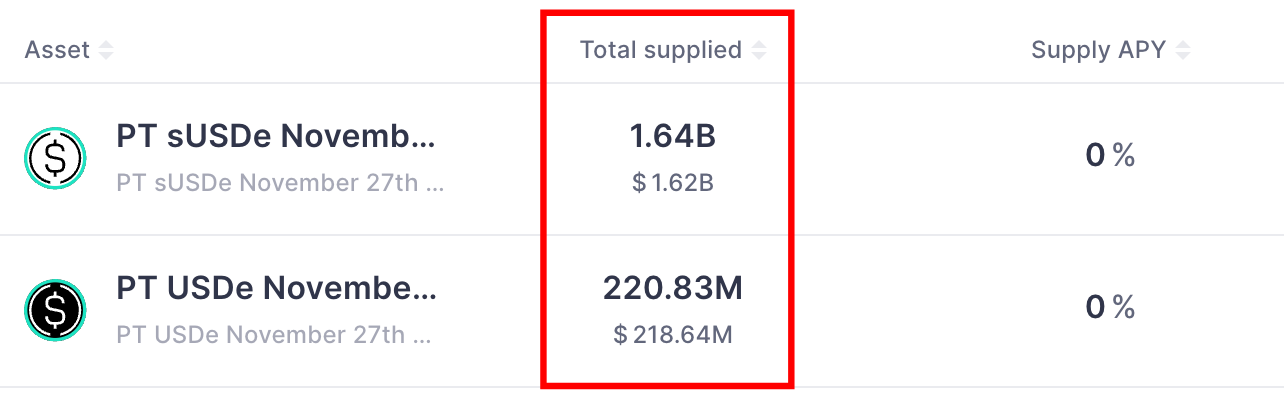Screen dimensions: 1284x404
Task: Sort by the Total supplied column label
Action: coord(661,50)
